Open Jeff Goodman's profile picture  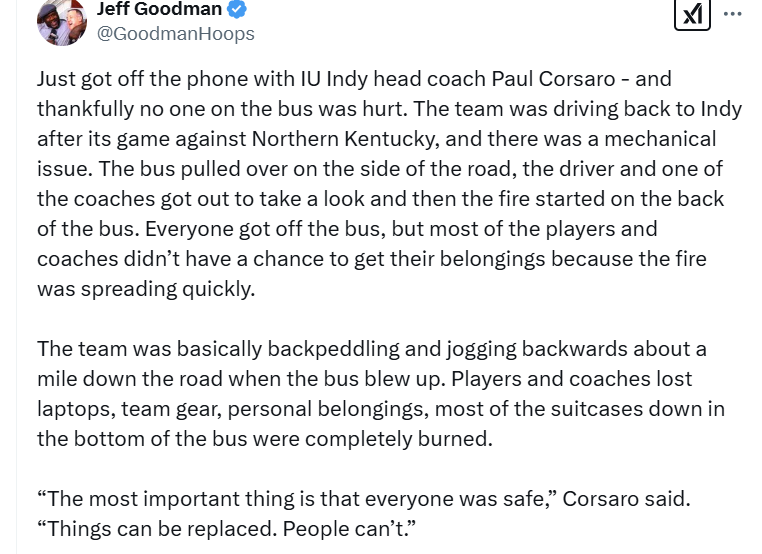(x=61, y=20)
